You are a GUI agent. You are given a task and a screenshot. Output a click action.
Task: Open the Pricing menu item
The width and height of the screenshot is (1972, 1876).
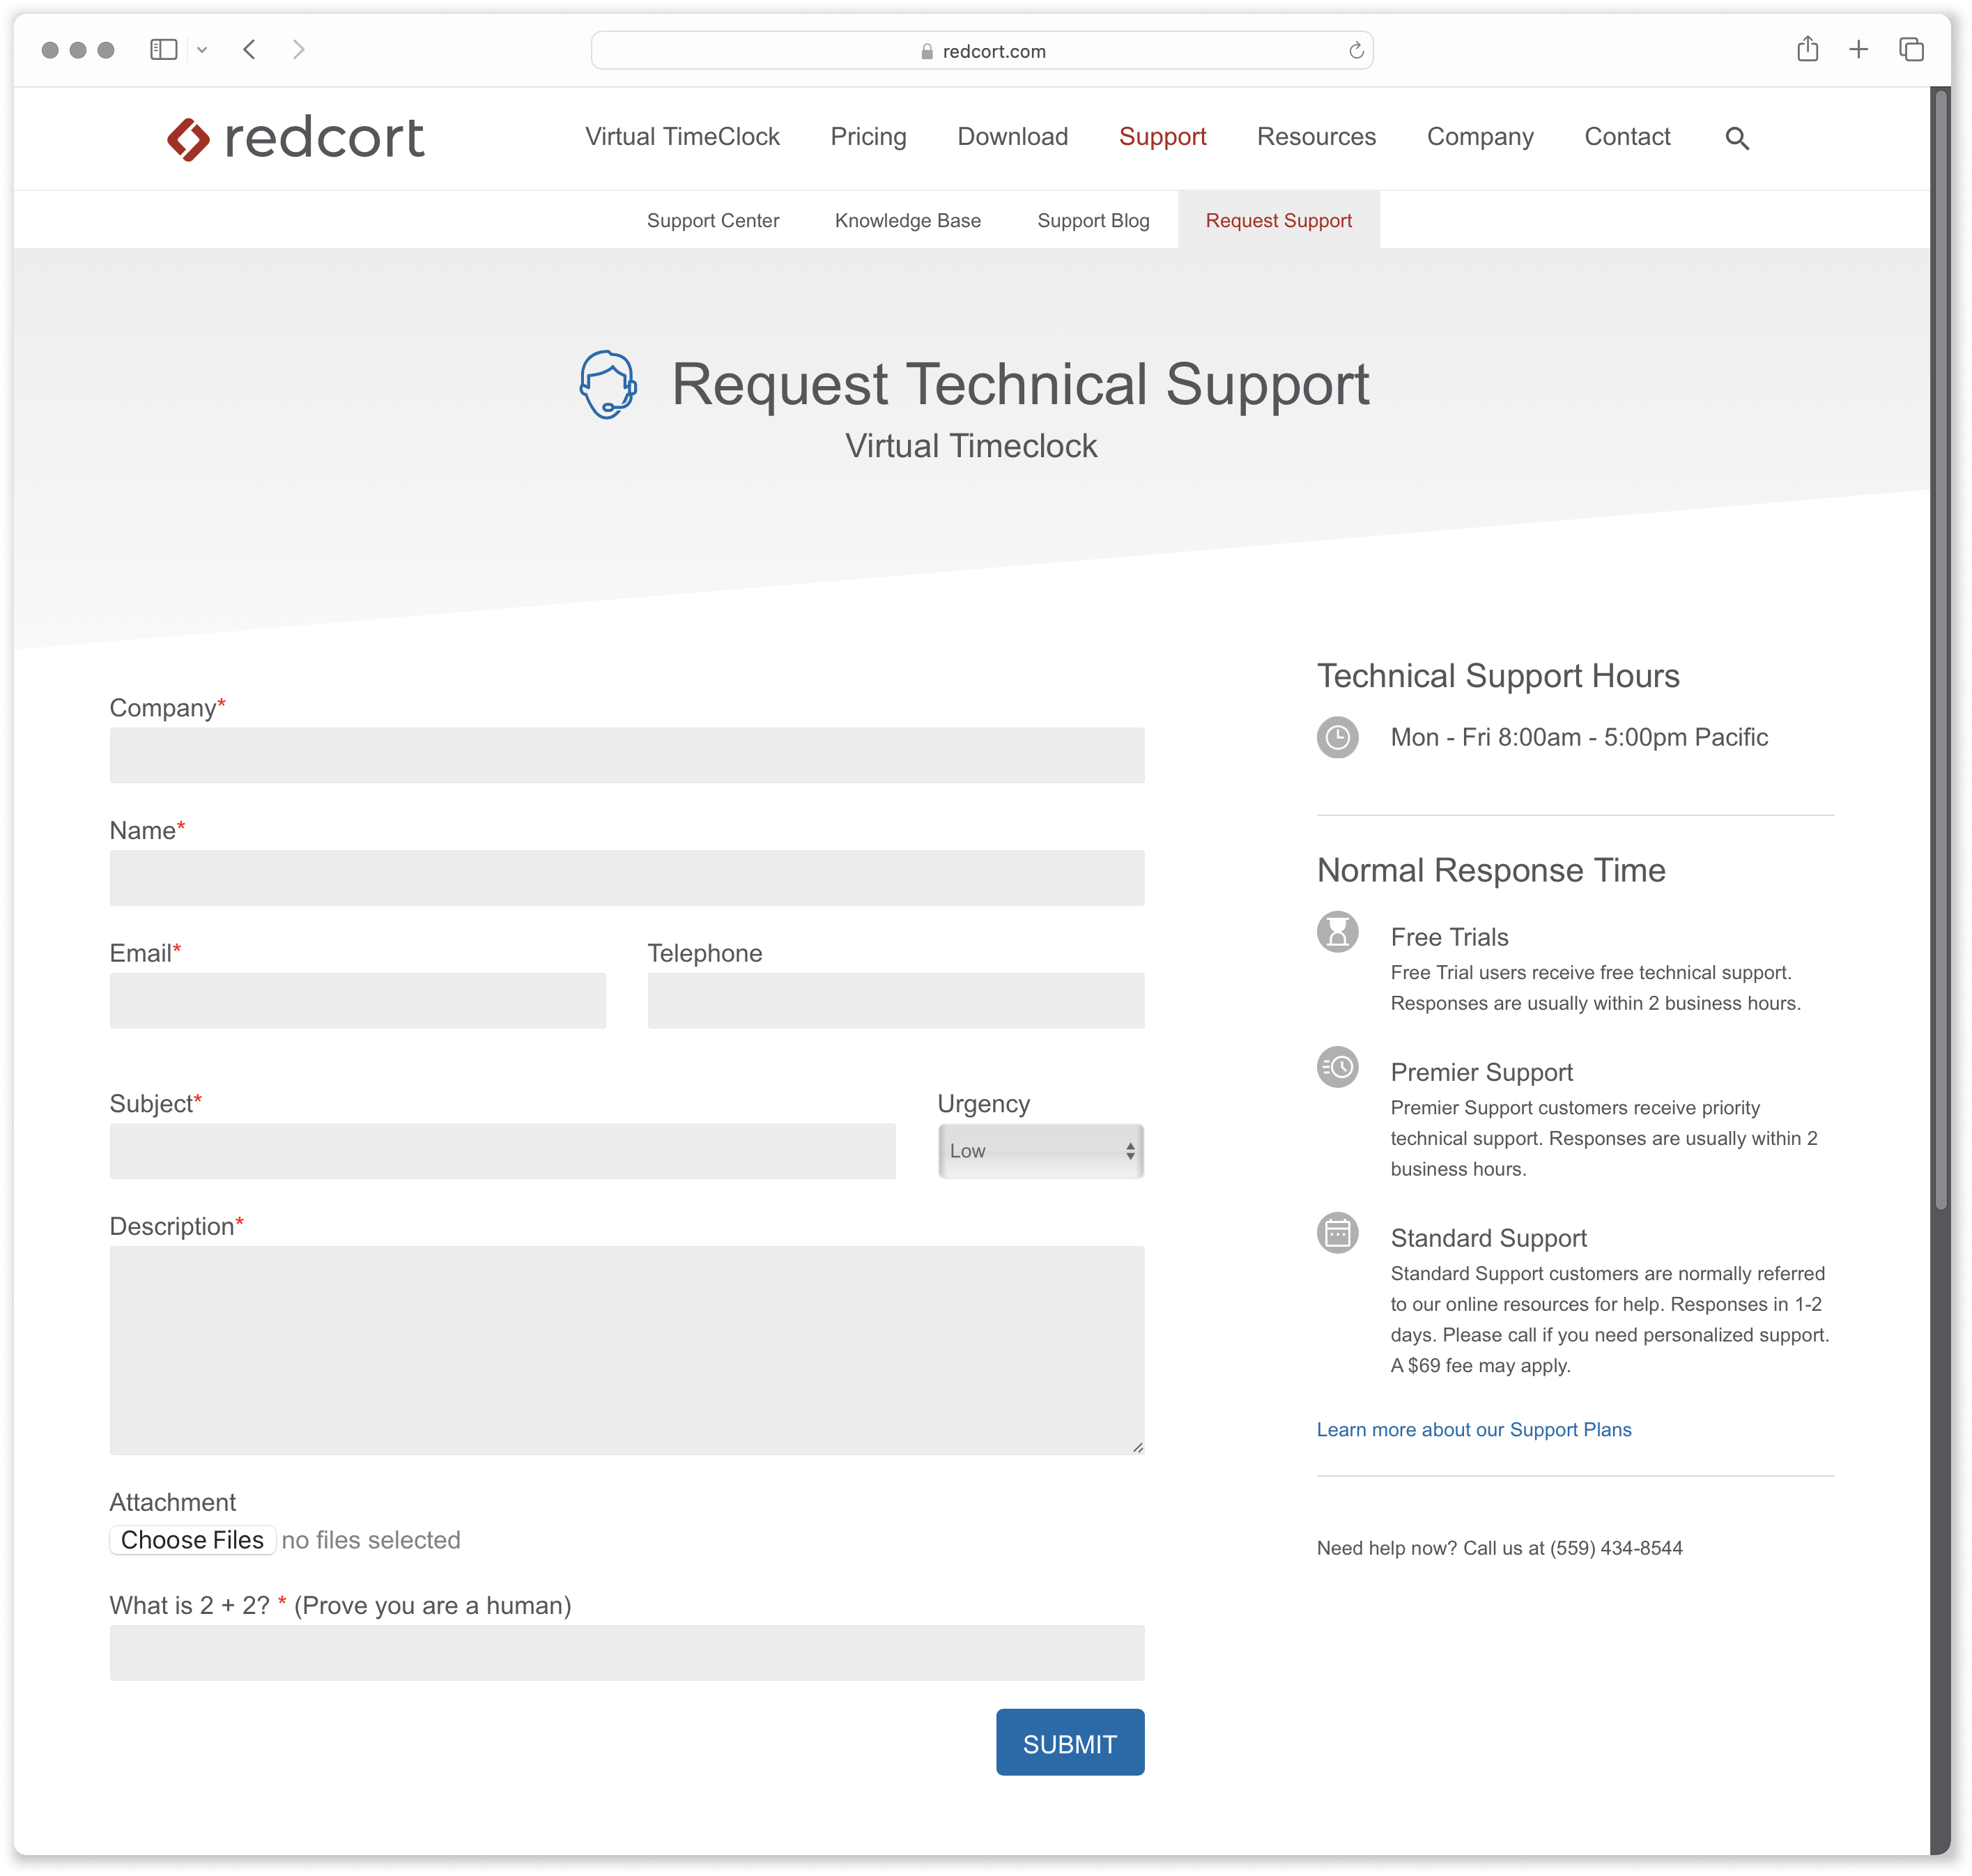click(868, 137)
